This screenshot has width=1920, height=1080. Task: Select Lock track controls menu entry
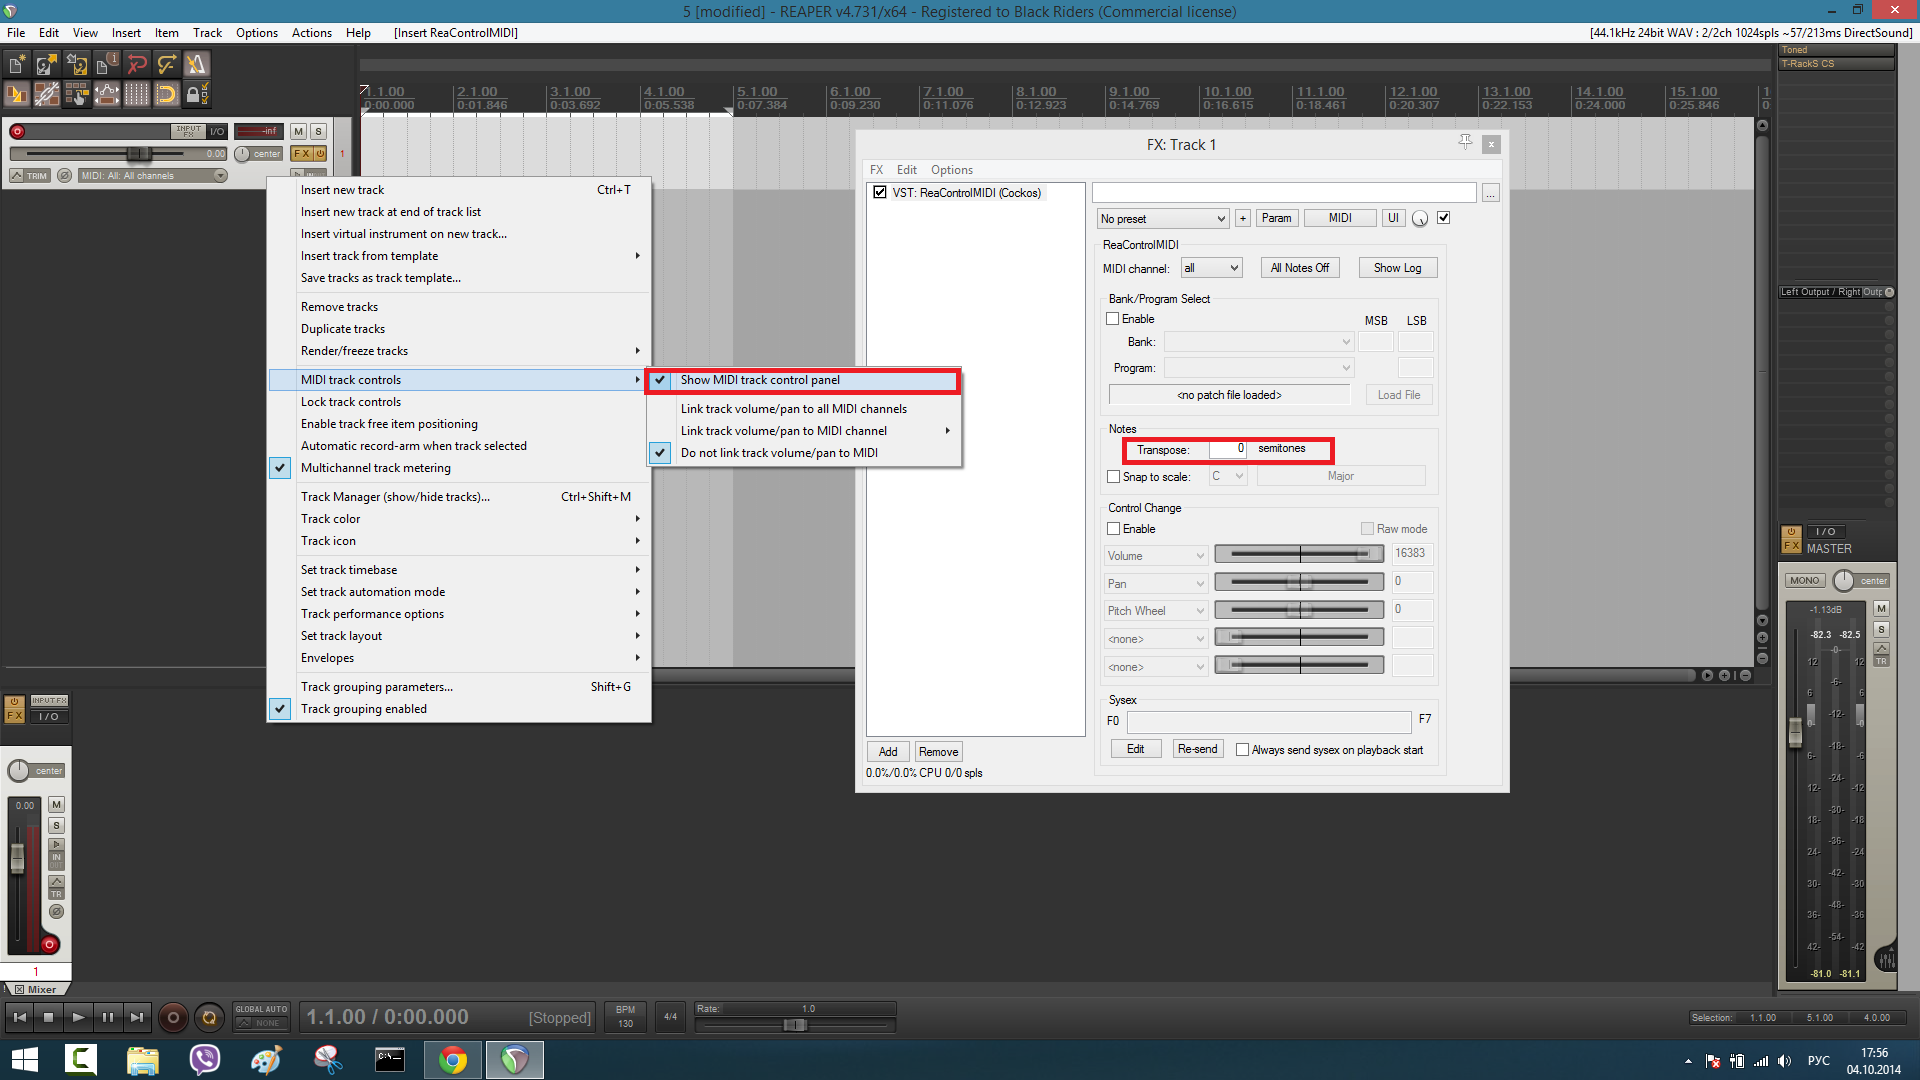click(x=351, y=402)
